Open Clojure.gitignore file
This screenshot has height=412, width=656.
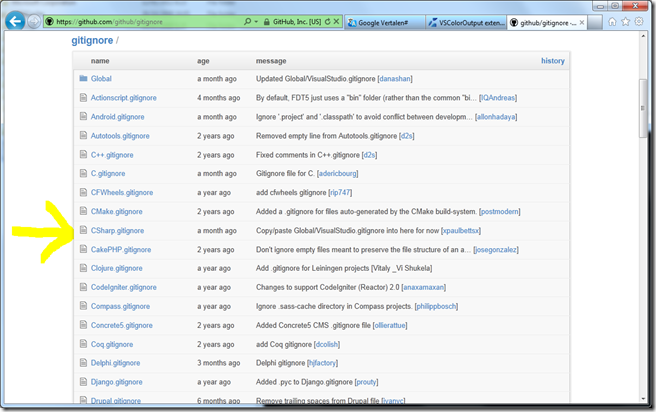pos(117,268)
